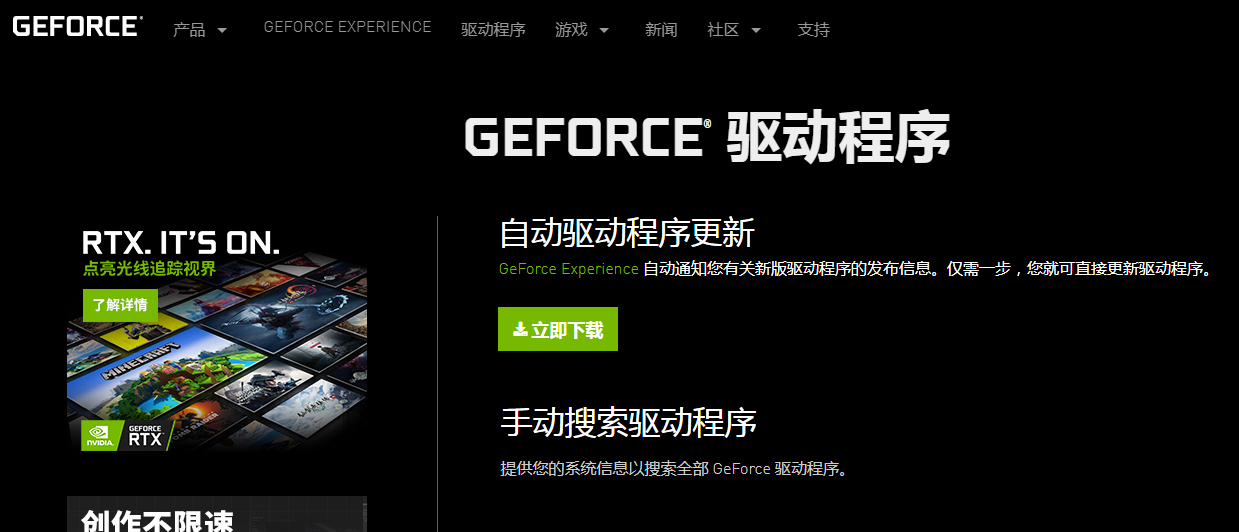Go to the 新闻 page
Image resolution: width=1239 pixels, height=532 pixels.
pyautogui.click(x=661, y=30)
